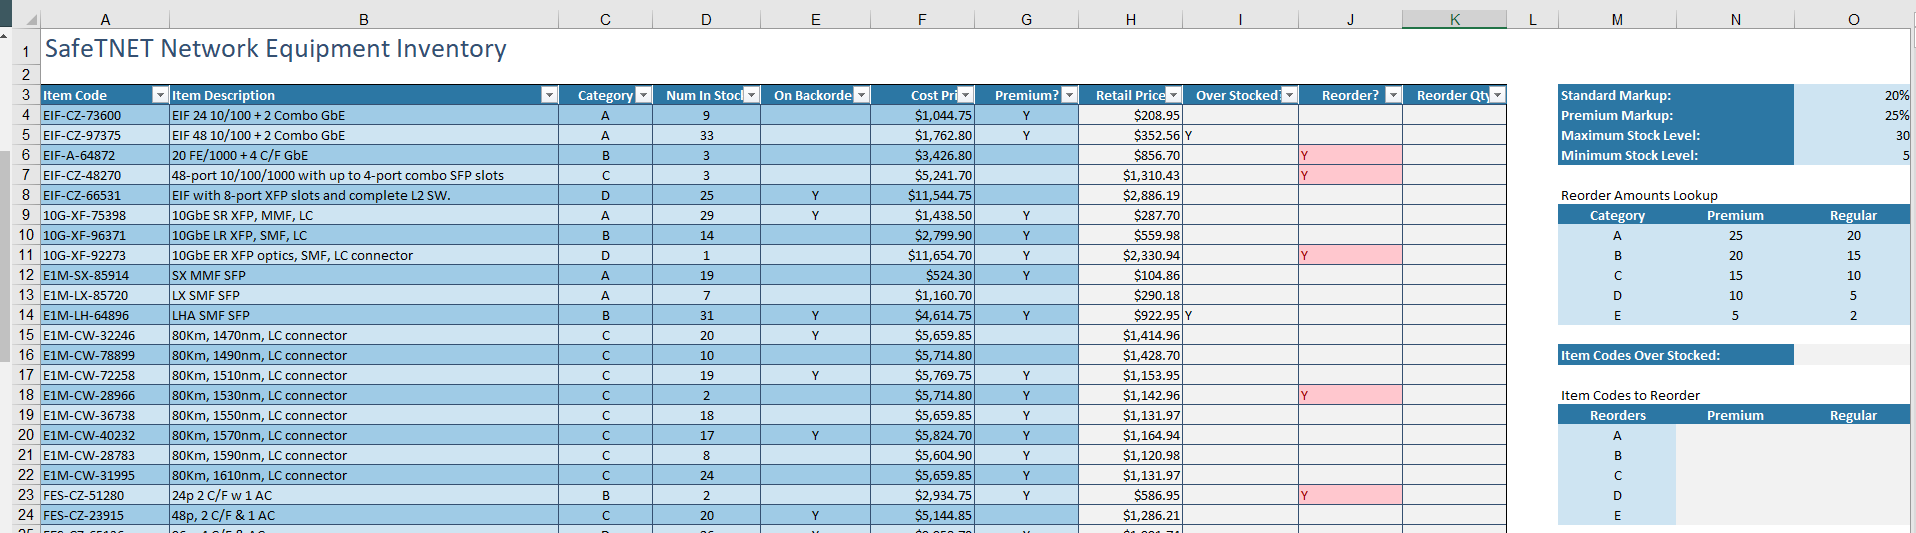This screenshot has width=1916, height=533.
Task: Open the Reorder Qty filter dropdown
Action: (x=1497, y=95)
